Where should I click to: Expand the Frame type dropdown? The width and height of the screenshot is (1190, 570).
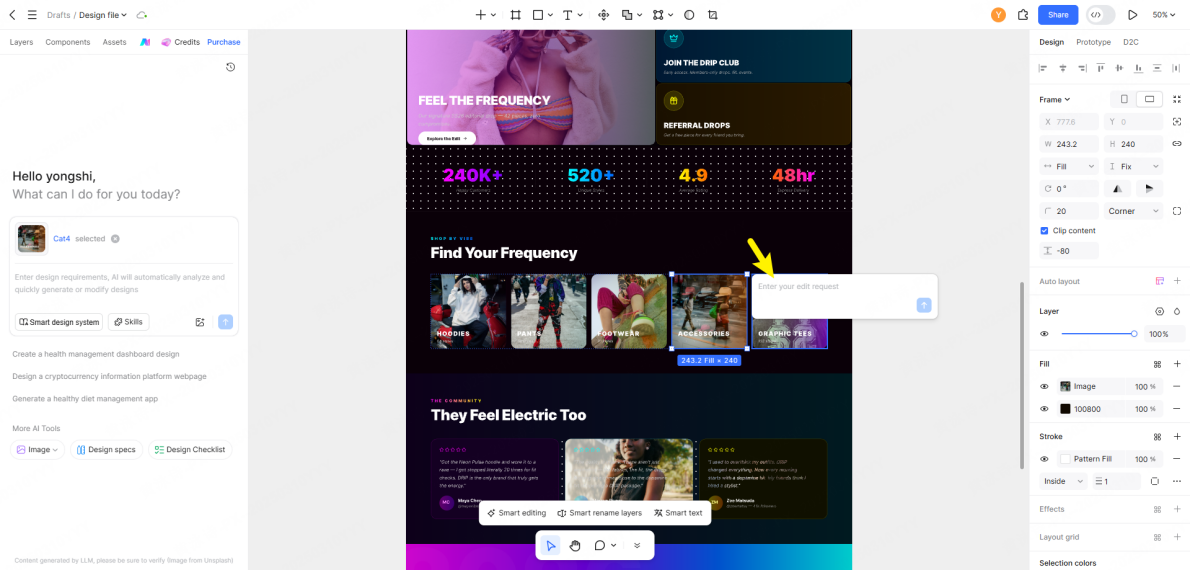1054,99
